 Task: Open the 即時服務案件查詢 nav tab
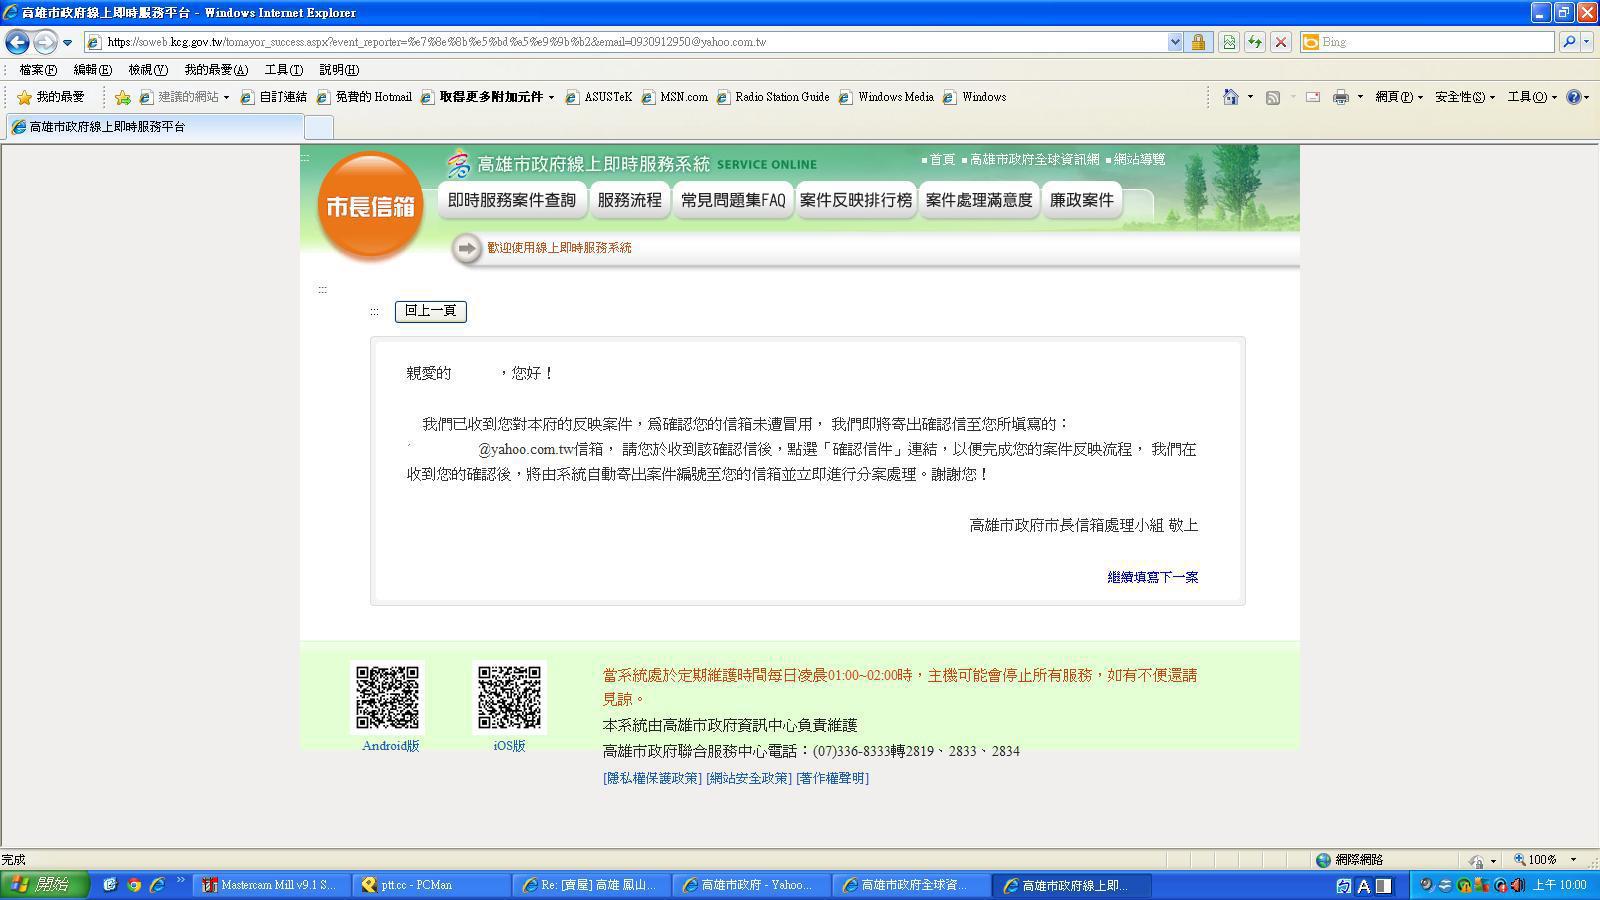pos(512,200)
